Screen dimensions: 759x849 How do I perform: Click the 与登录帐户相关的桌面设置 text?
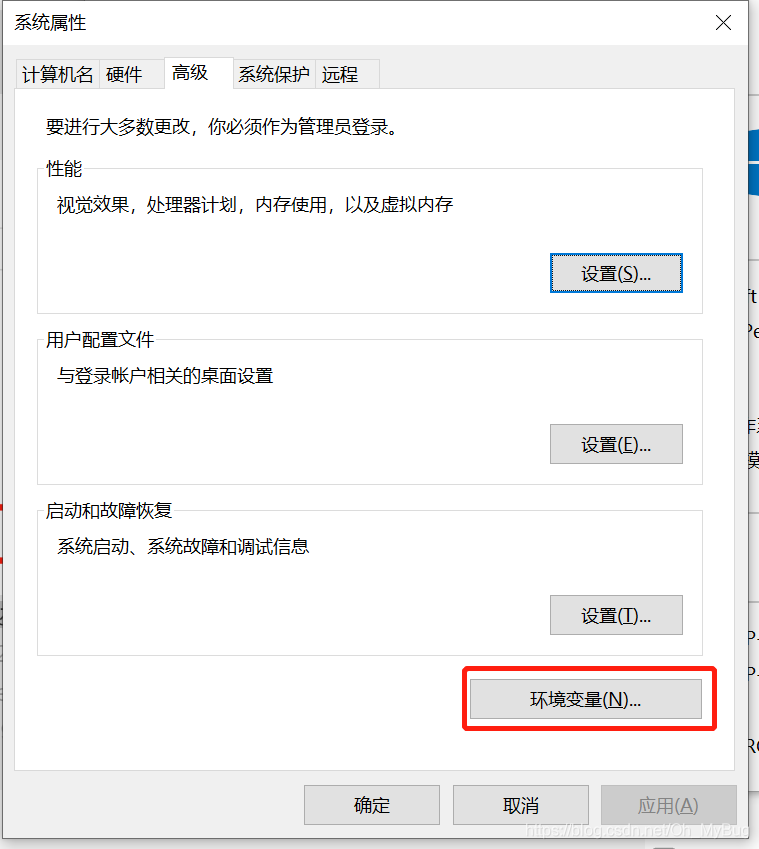click(x=165, y=376)
